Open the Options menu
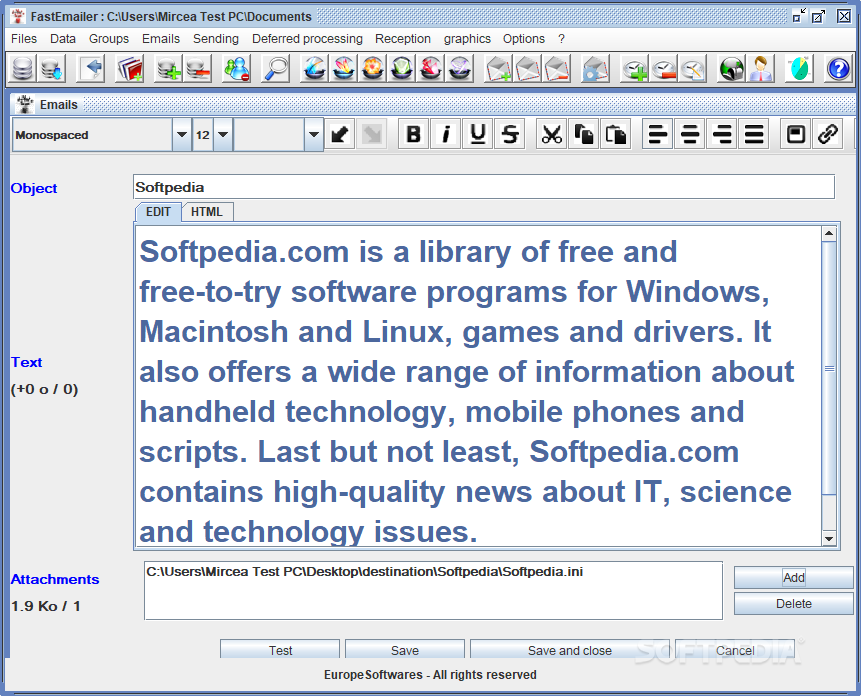The height and width of the screenshot is (696, 861). click(524, 39)
